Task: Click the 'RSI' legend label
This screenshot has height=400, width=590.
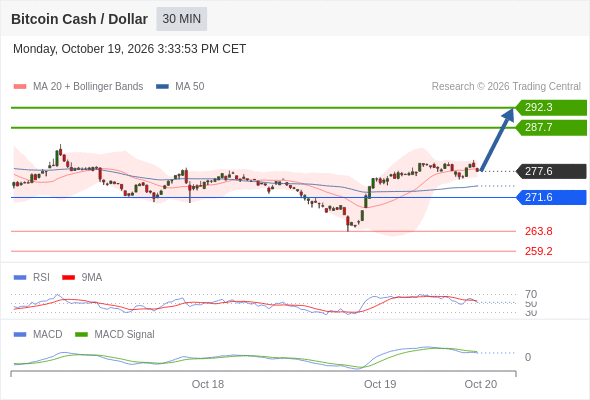Action: pyautogui.click(x=41, y=278)
